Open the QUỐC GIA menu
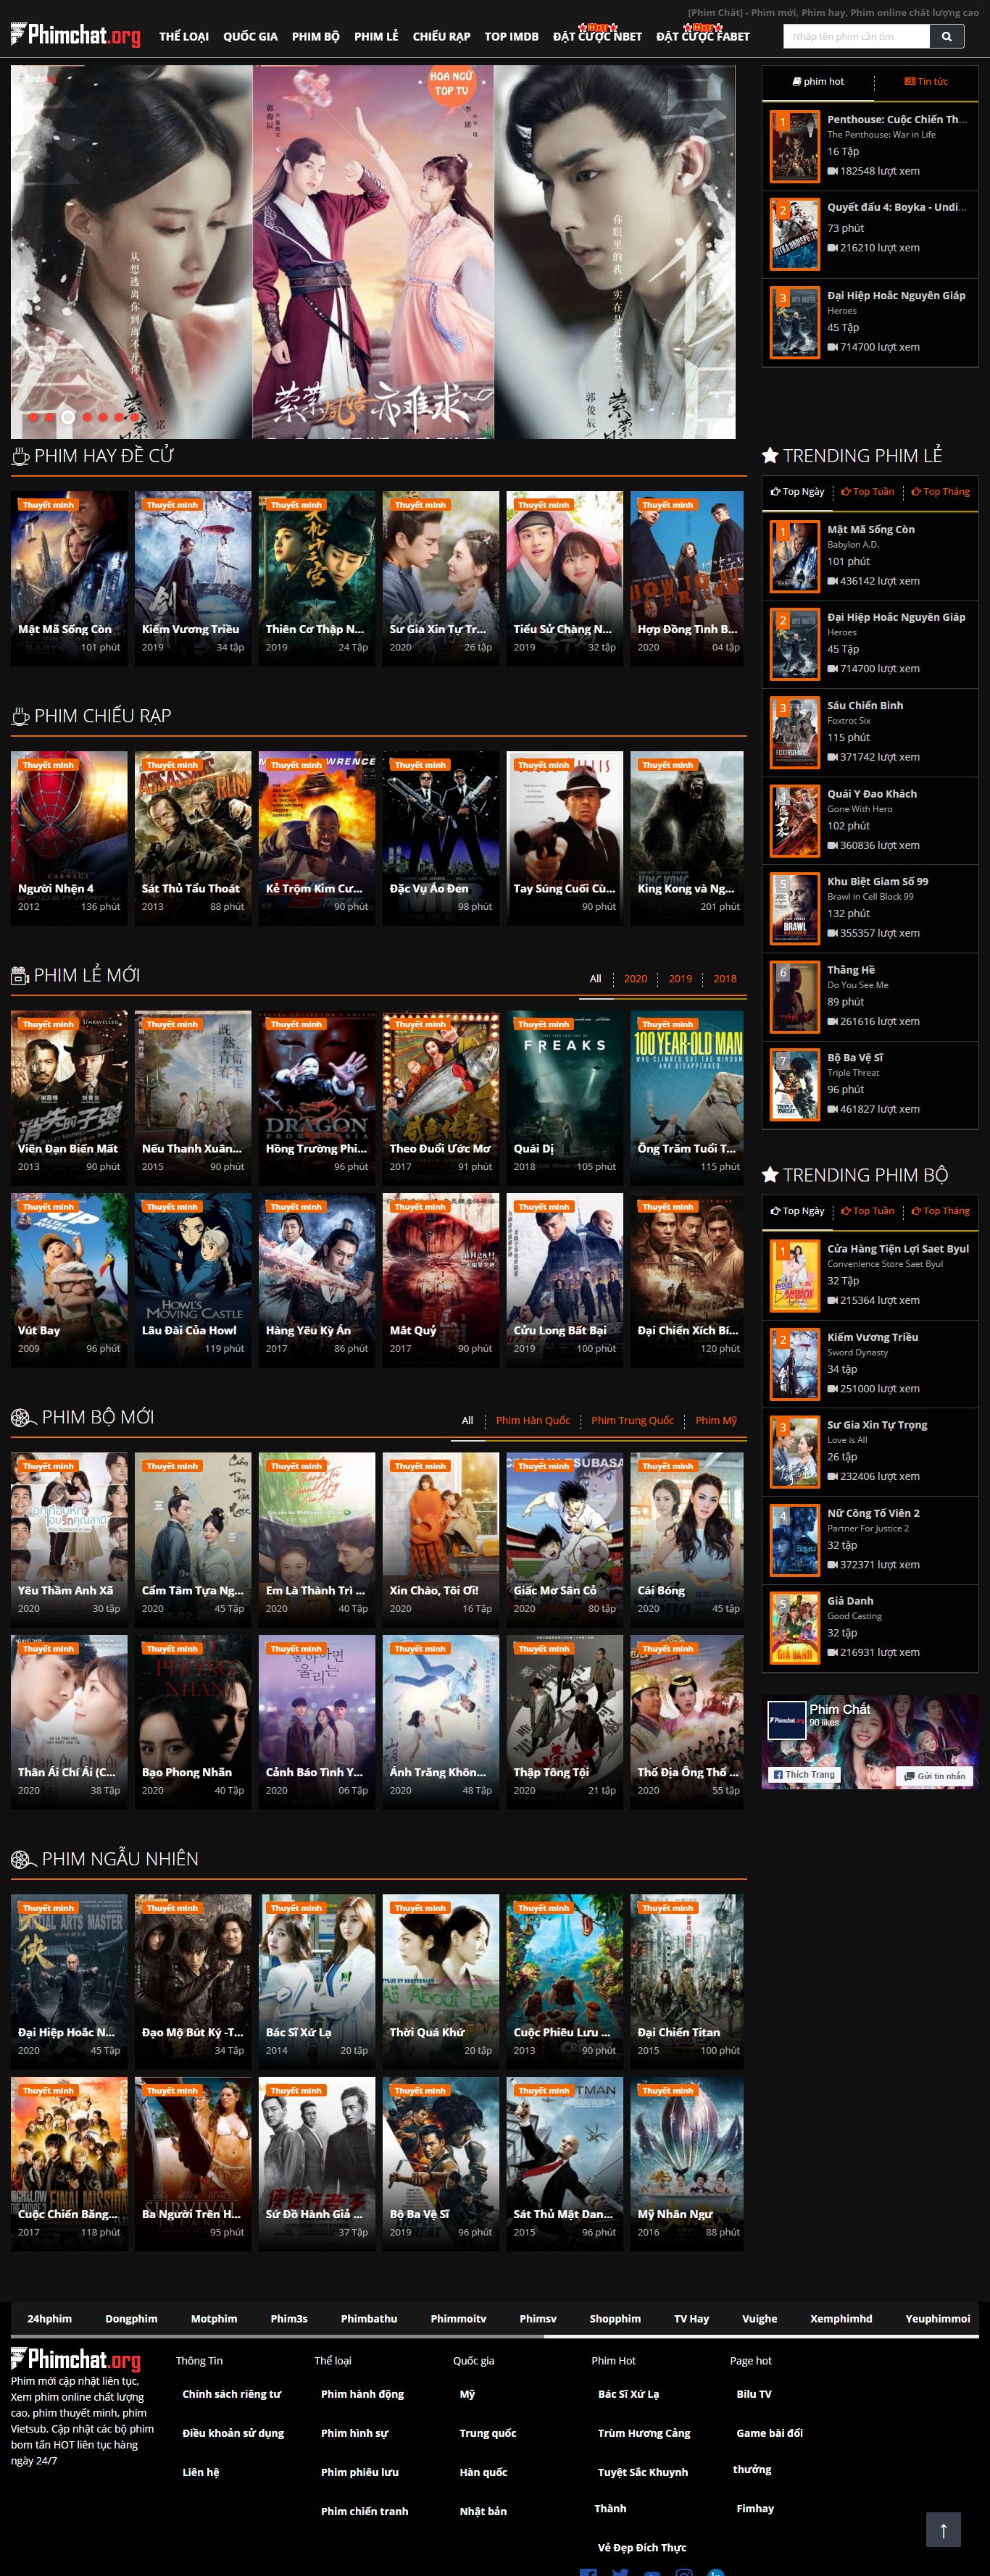 tap(250, 37)
